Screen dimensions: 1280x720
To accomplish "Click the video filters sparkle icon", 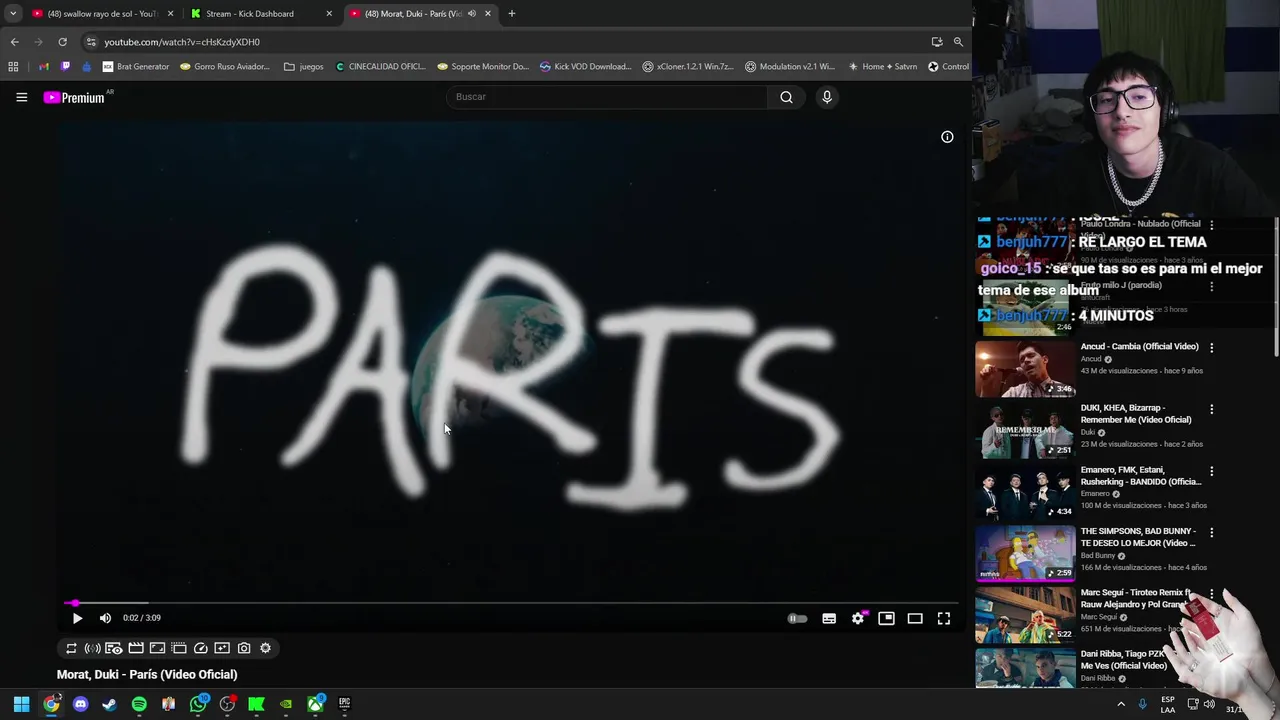I will [x=222, y=648].
